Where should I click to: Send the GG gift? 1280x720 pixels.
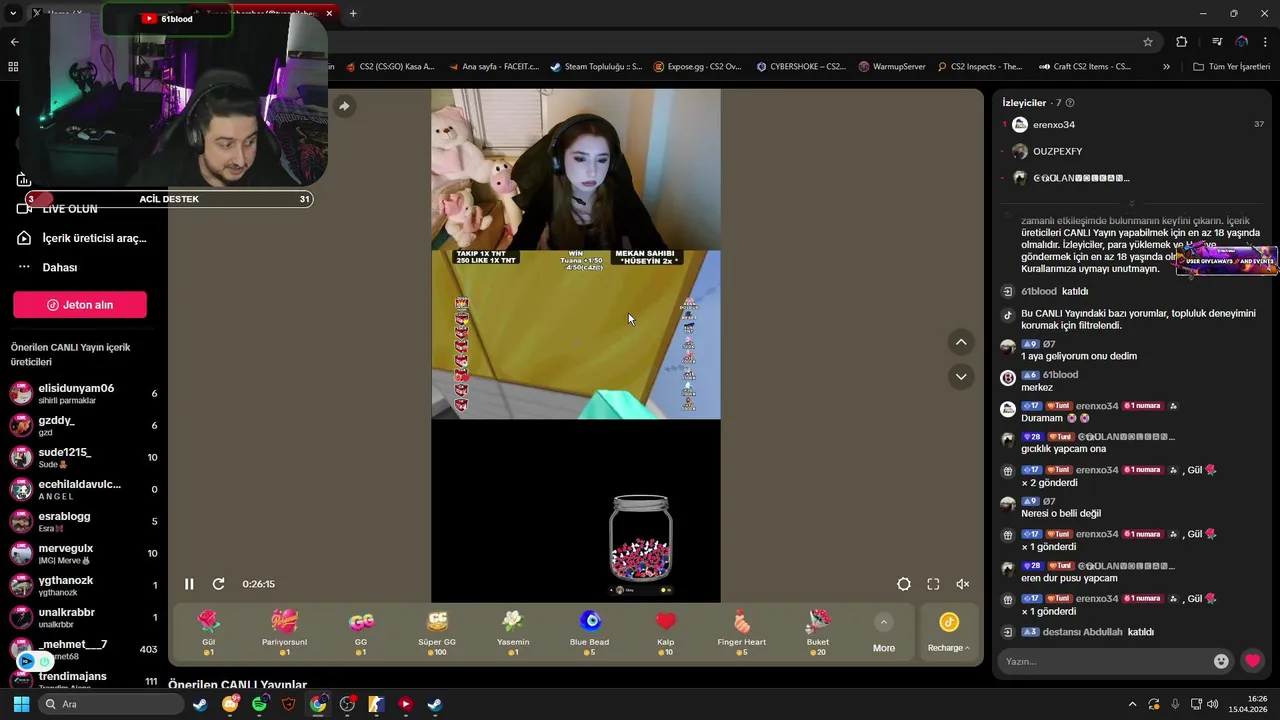tap(361, 632)
